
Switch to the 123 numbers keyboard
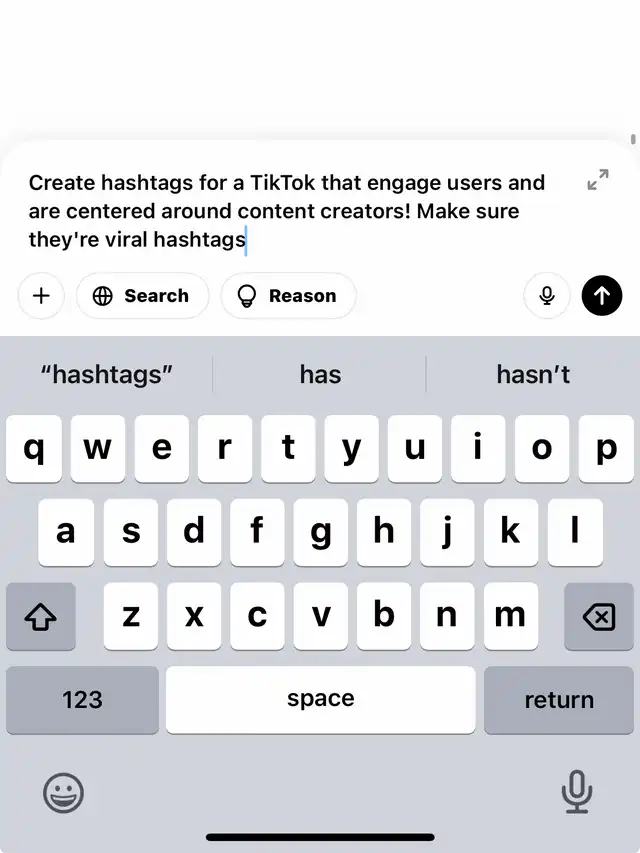[82, 700]
